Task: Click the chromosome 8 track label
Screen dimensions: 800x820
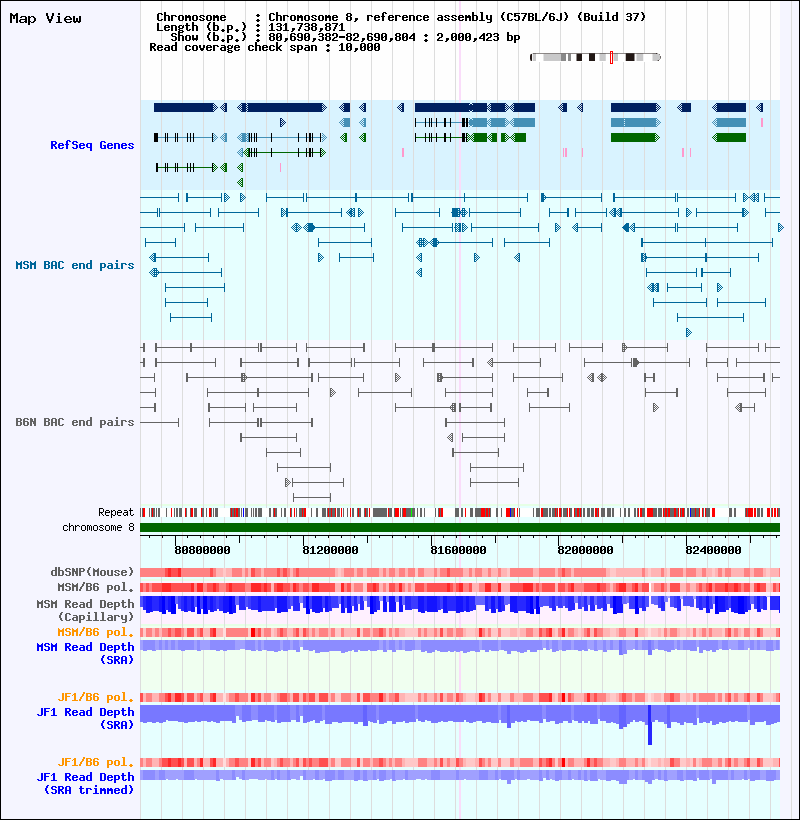Action: click(98, 527)
